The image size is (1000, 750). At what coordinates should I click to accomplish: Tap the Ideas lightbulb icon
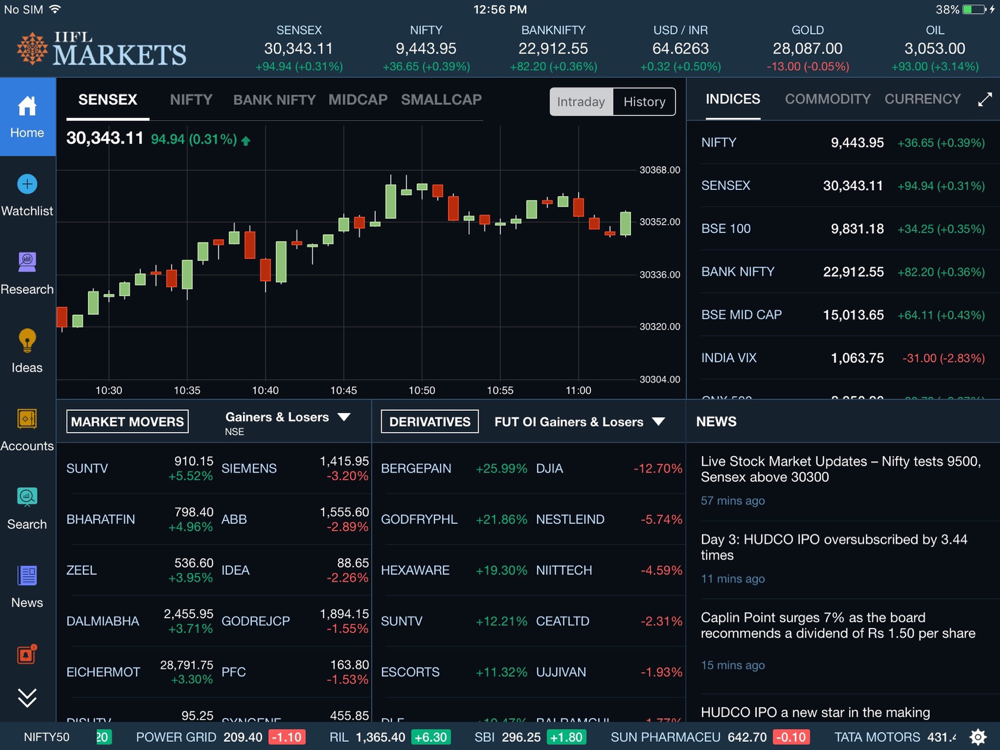point(27,341)
